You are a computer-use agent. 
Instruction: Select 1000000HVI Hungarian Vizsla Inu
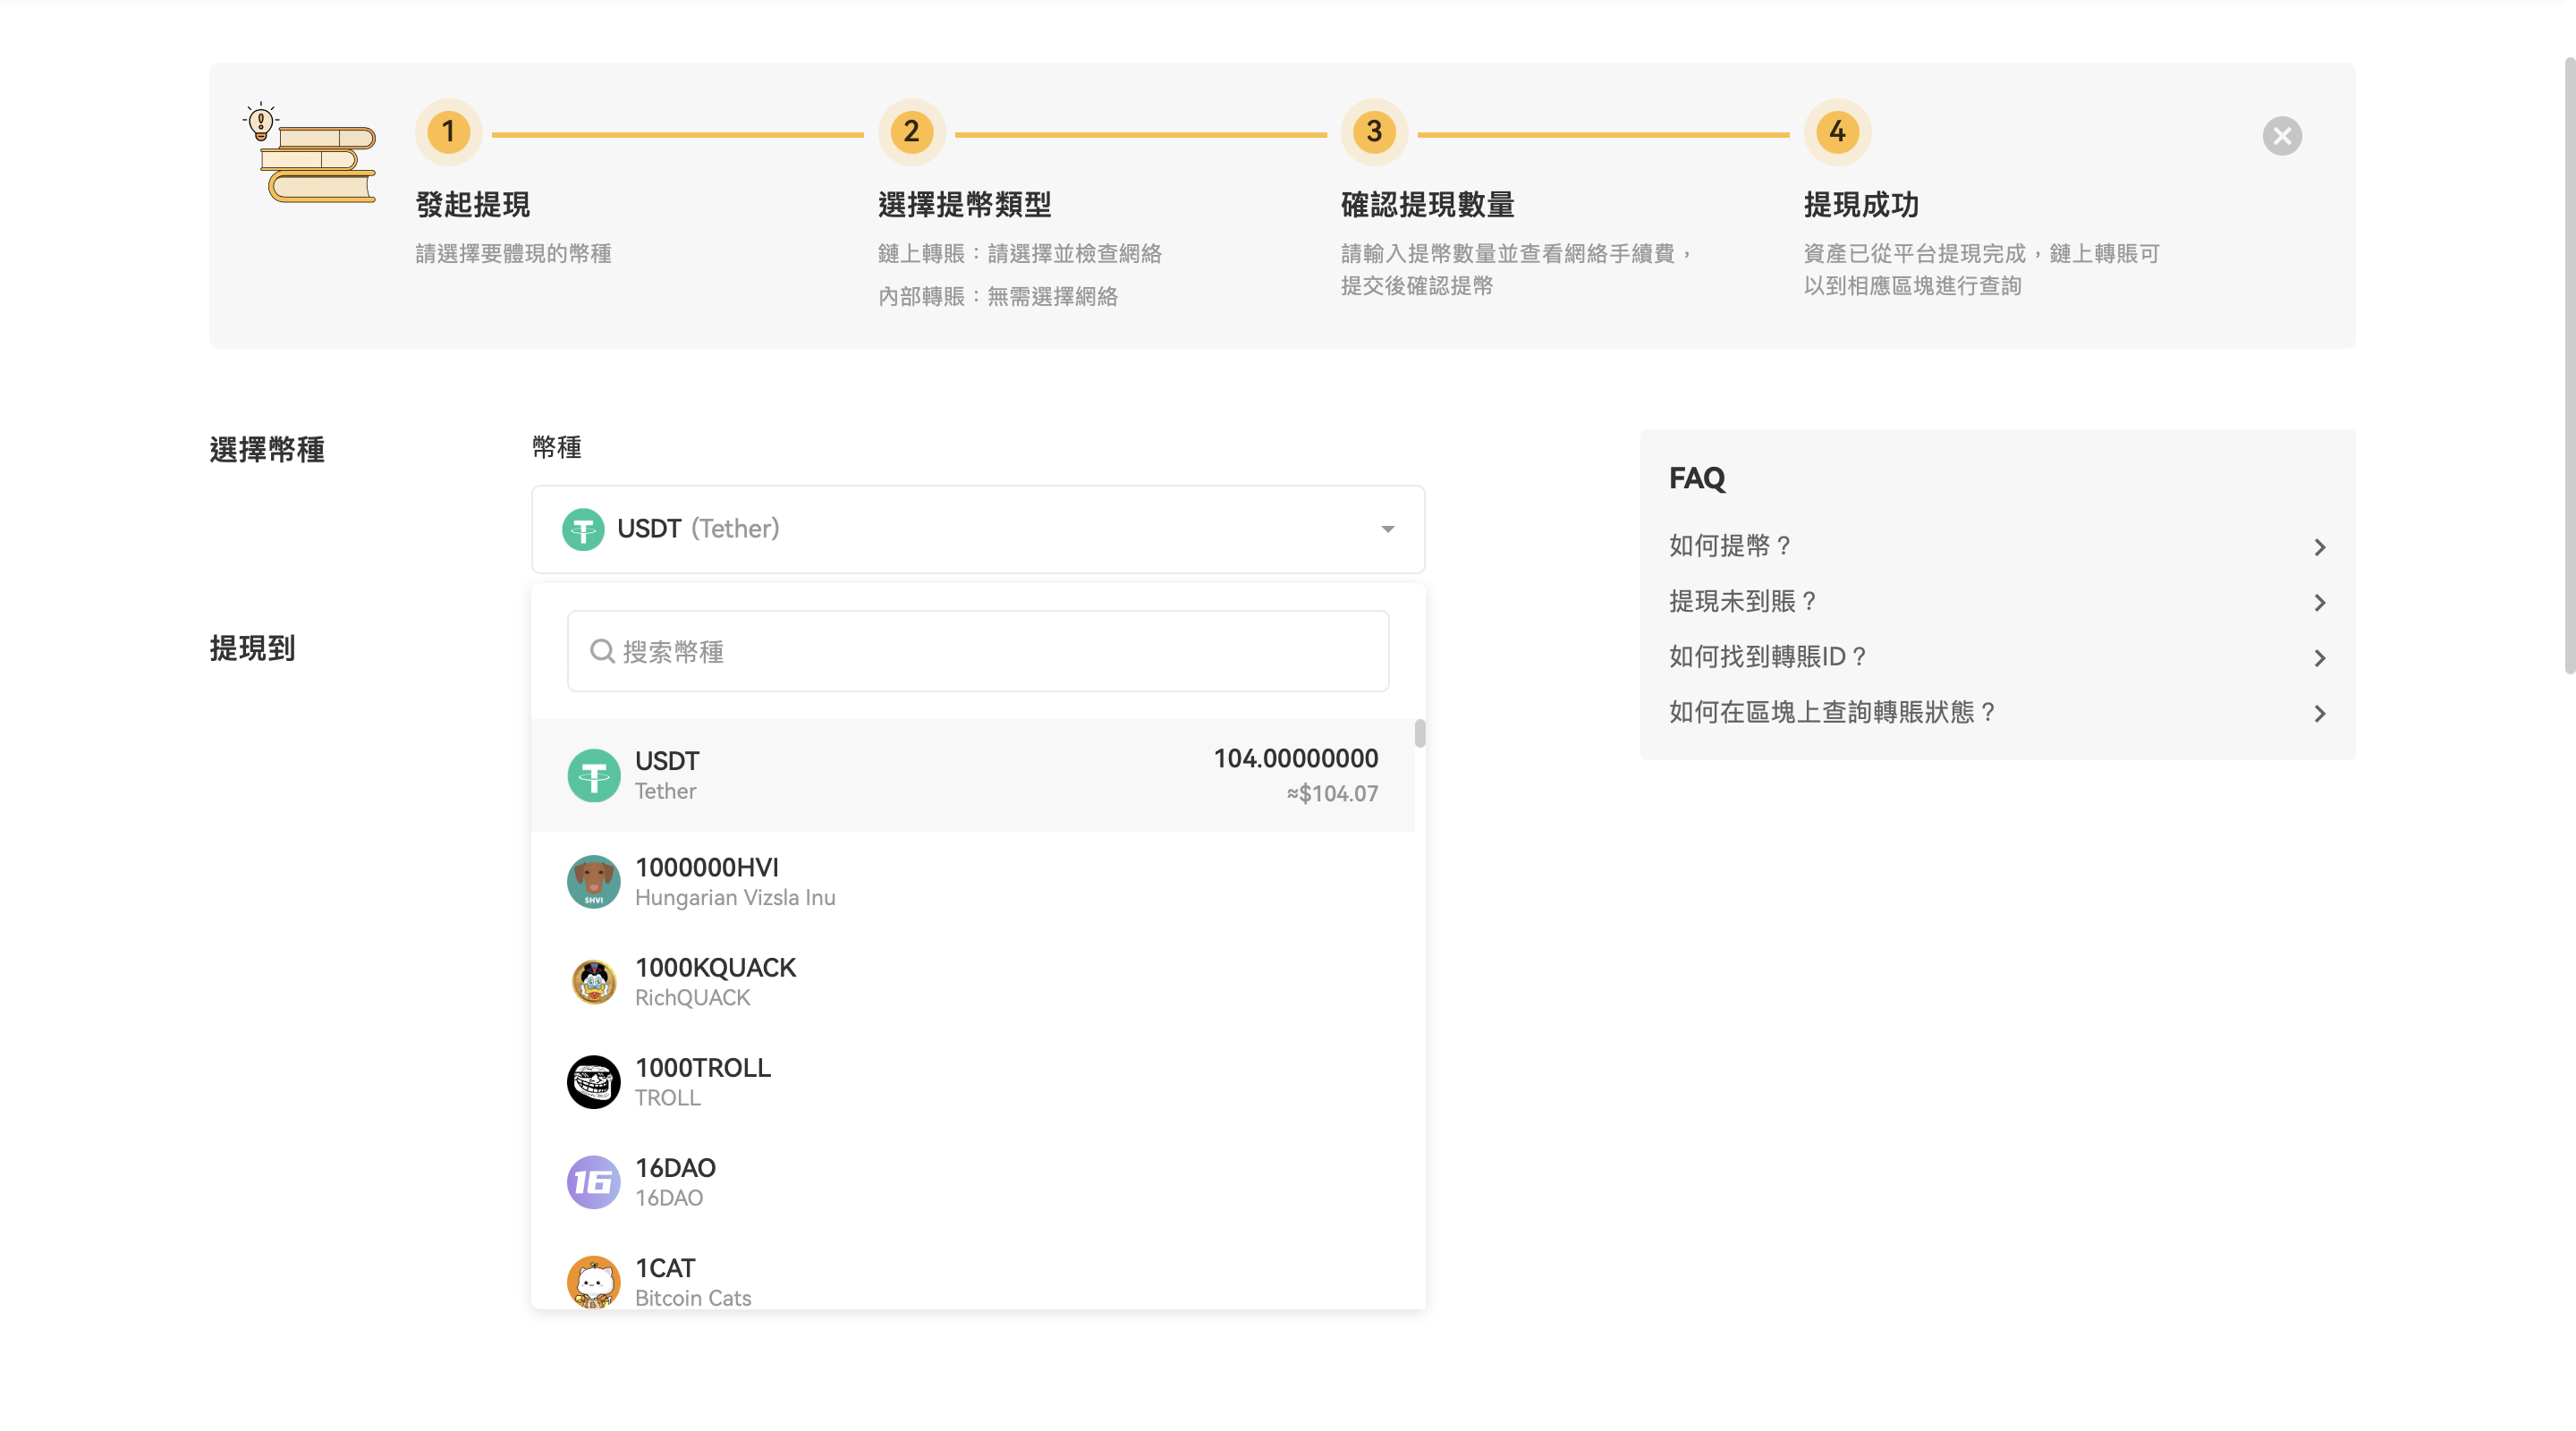coord(973,881)
